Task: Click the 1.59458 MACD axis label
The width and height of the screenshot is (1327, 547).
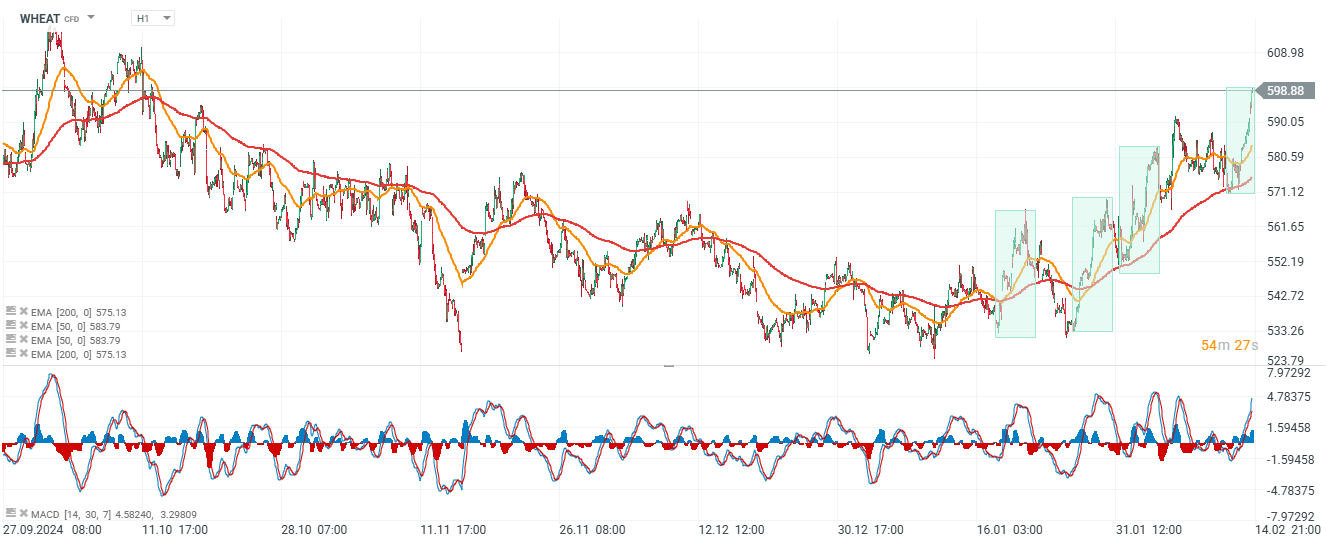Action: click(1289, 428)
